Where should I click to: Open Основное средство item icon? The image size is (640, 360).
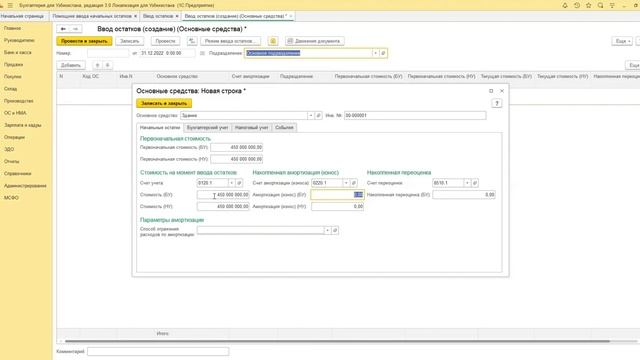pos(318,116)
